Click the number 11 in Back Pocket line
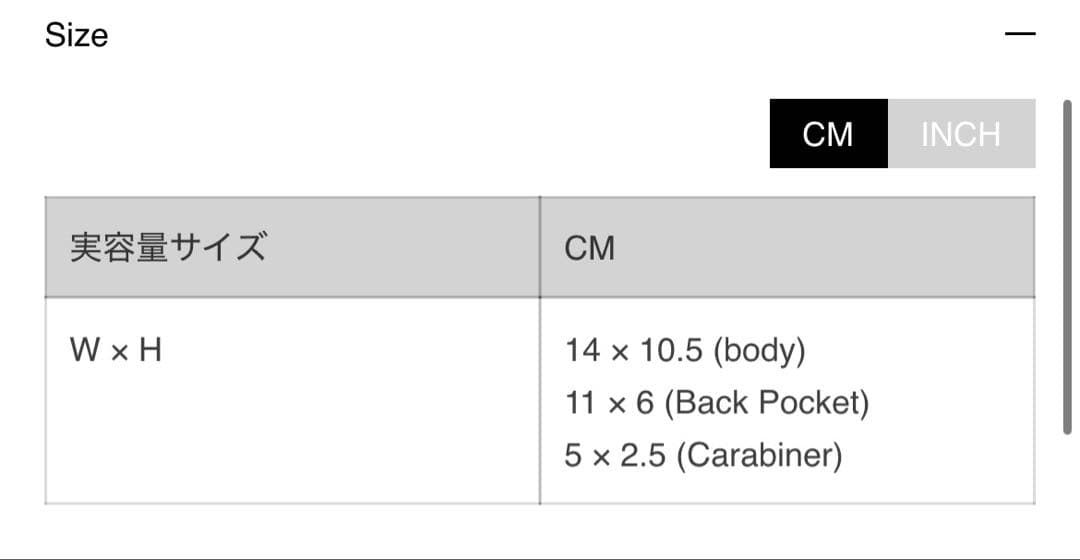 pos(580,403)
